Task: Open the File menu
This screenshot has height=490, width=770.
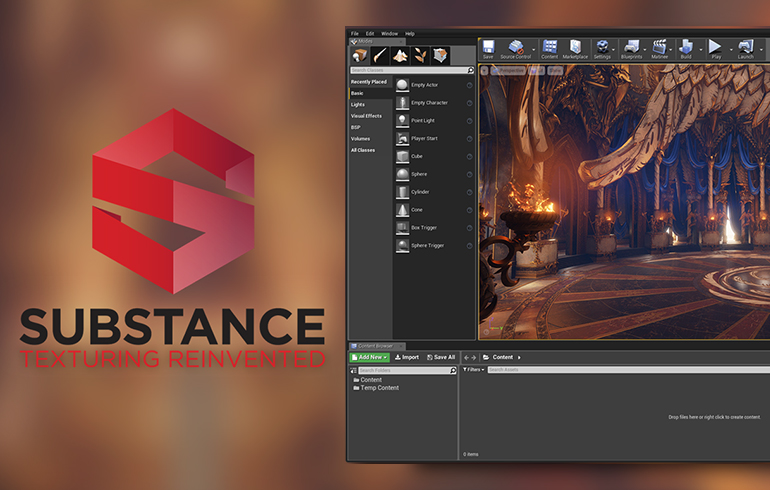Action: [355, 34]
